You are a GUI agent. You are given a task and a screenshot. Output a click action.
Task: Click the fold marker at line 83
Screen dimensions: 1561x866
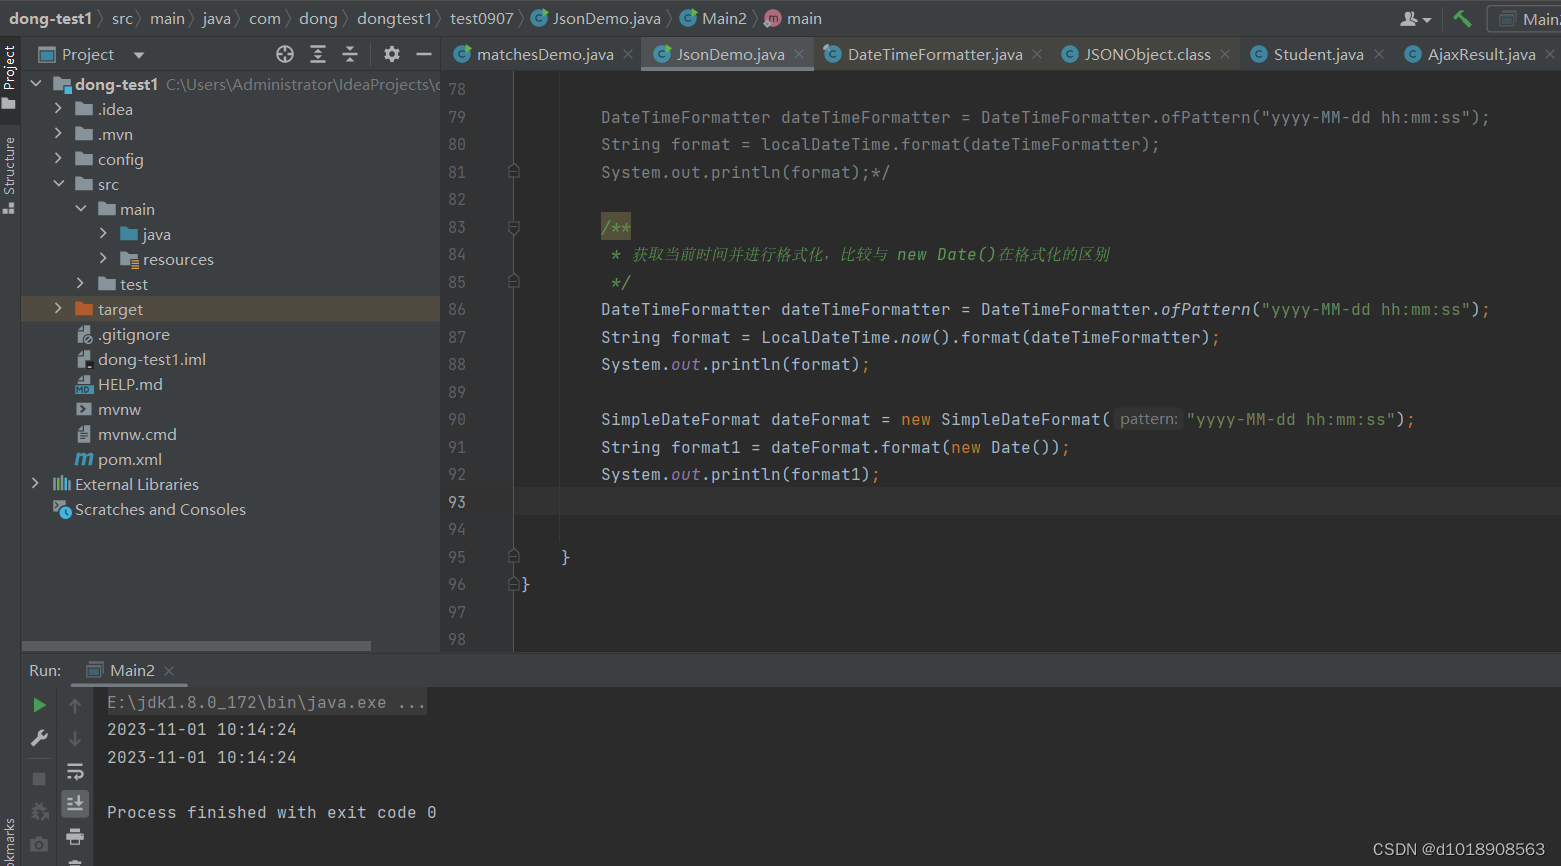click(x=514, y=227)
